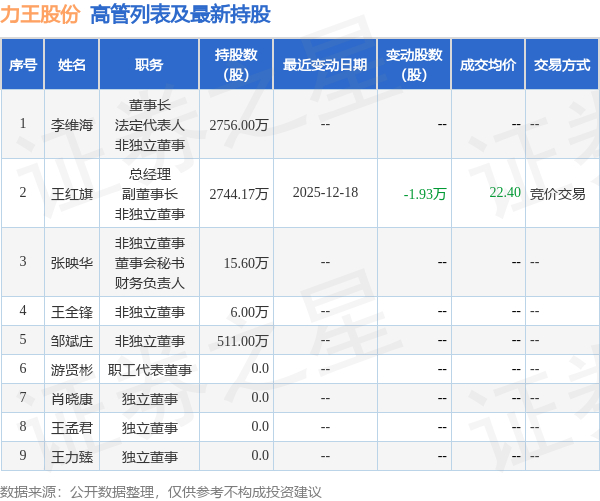Click the shareholding value 511.00万
The image size is (600, 501).
[x=243, y=341]
